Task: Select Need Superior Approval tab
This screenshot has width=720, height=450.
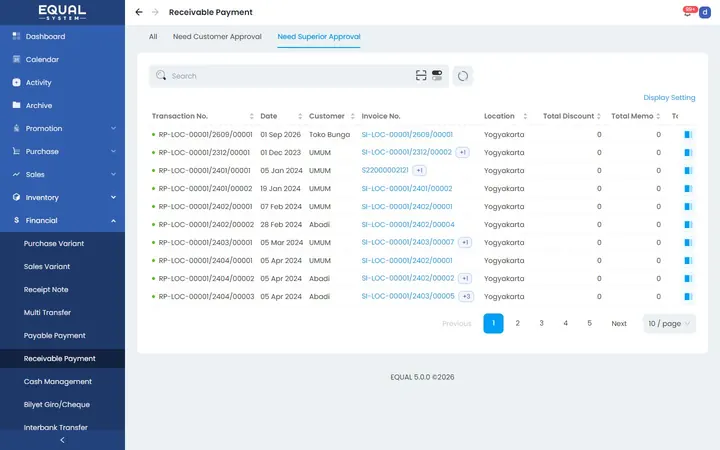Action: coord(319,37)
